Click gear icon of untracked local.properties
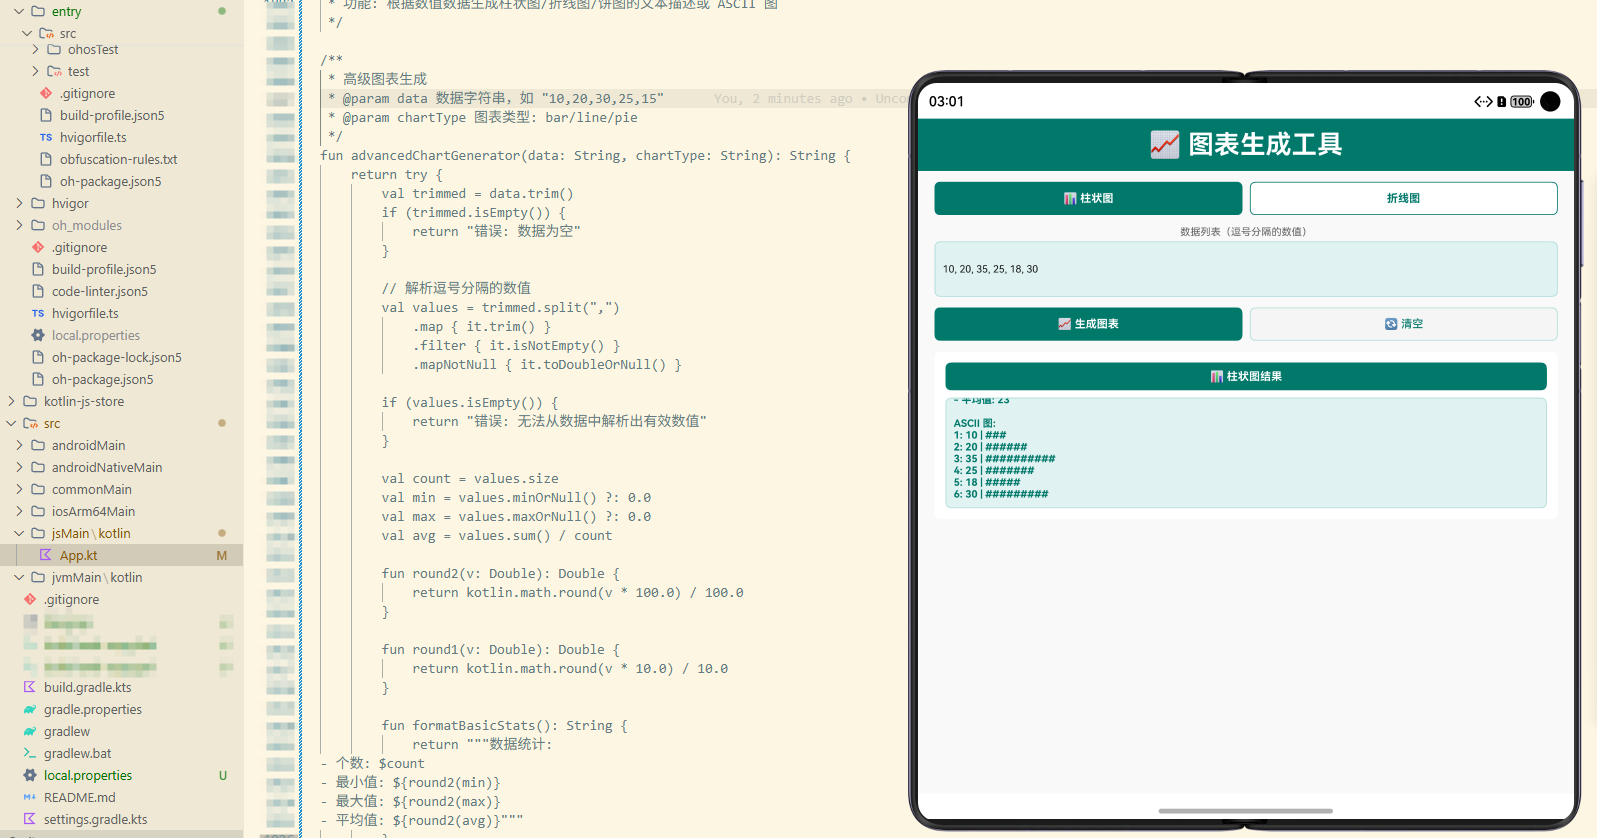The width and height of the screenshot is (1597, 838). [30, 775]
